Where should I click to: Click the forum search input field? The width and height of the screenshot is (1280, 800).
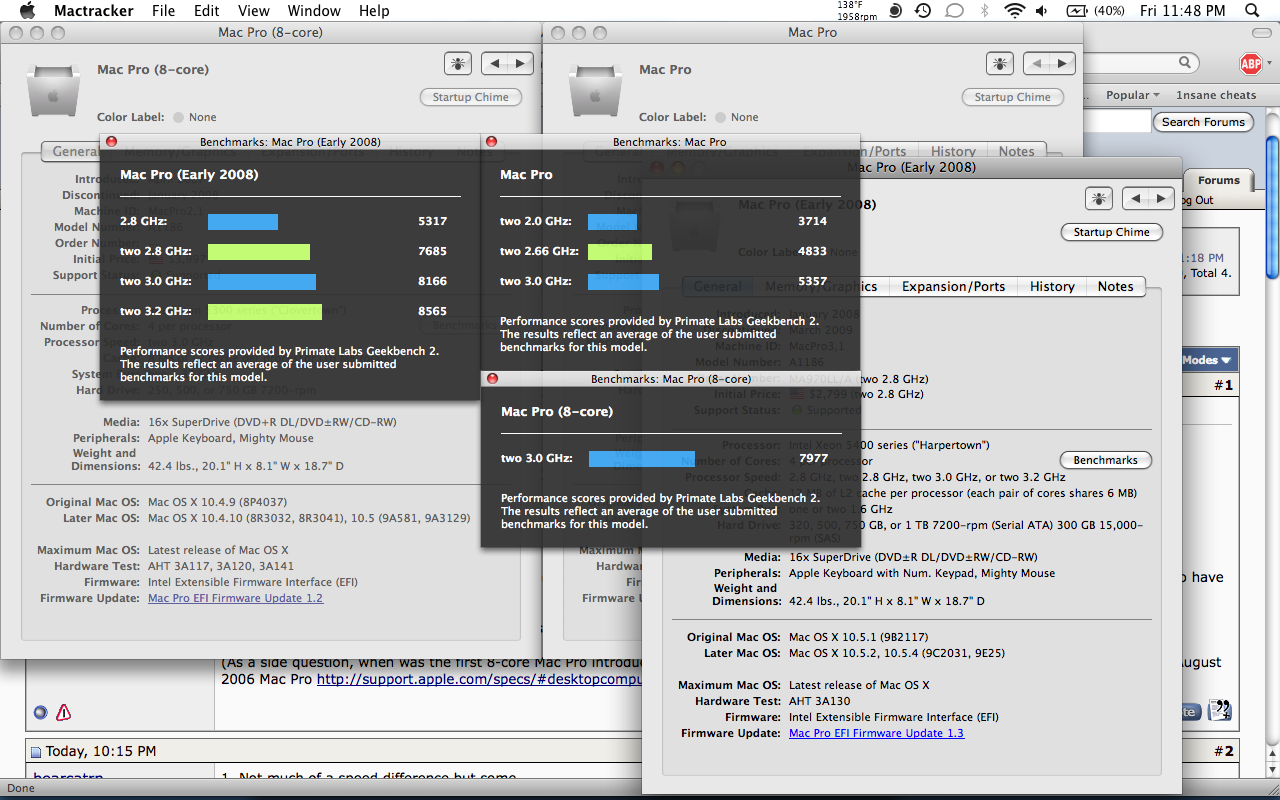(1118, 122)
